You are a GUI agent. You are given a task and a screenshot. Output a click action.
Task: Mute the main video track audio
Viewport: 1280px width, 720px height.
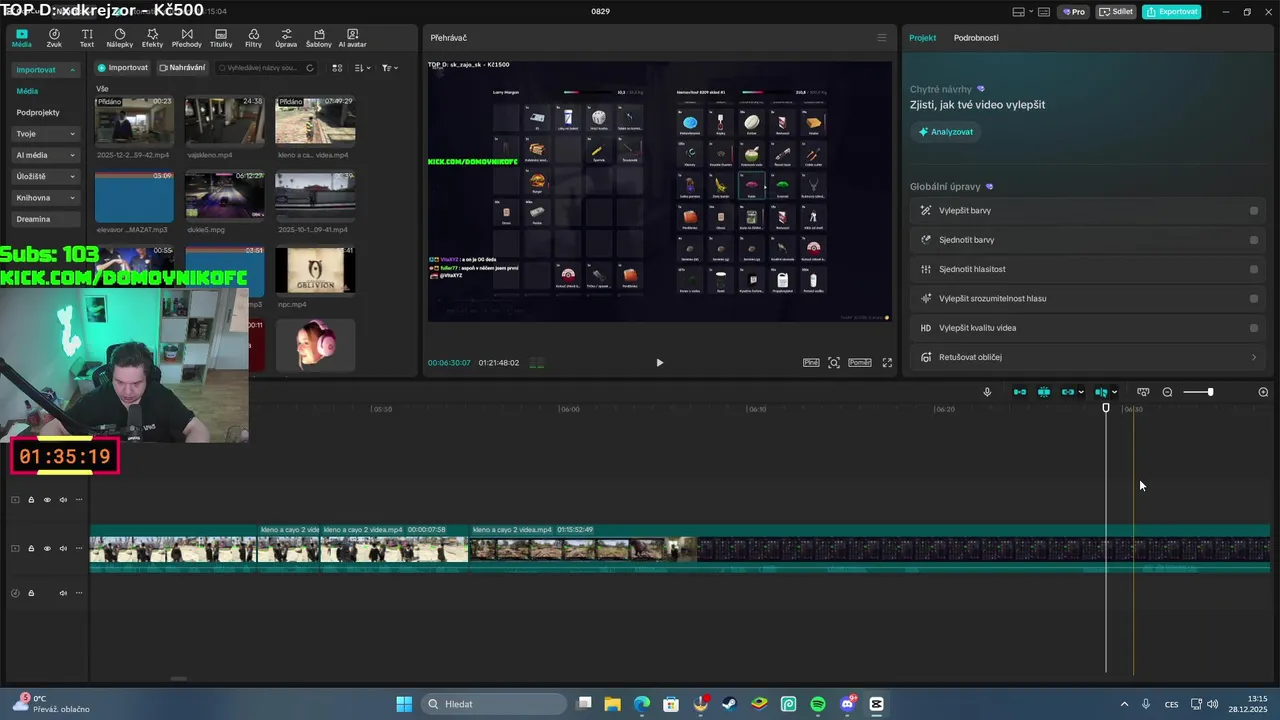(63, 548)
